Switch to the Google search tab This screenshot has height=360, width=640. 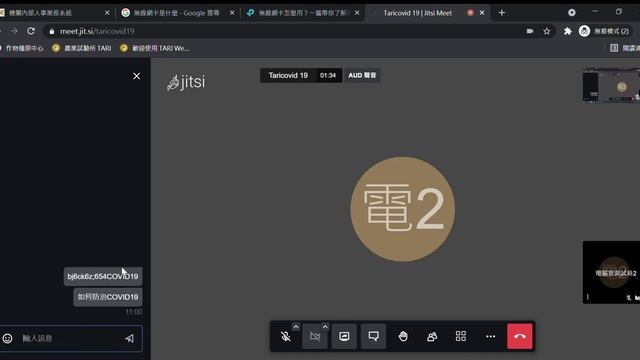176,13
